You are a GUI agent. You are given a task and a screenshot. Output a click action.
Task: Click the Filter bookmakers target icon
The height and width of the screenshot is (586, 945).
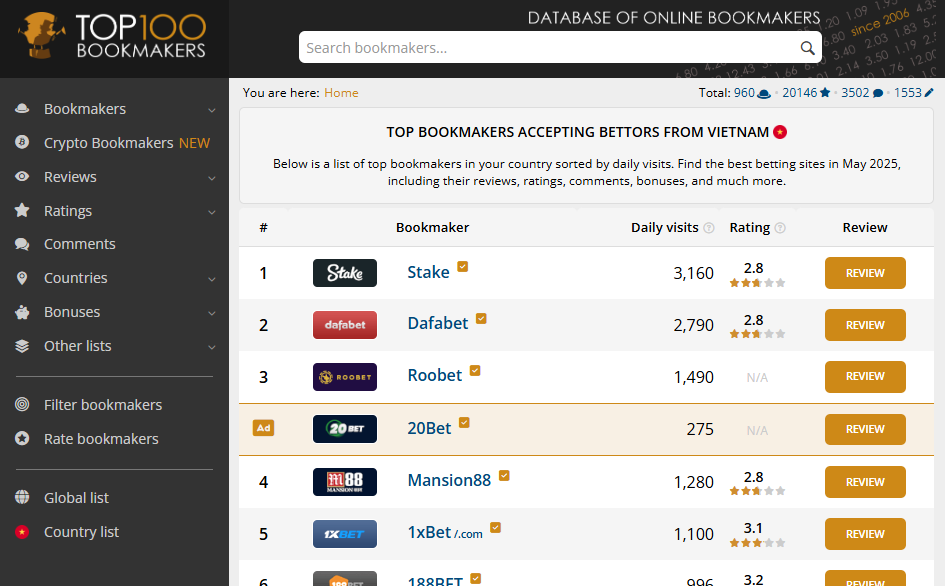click(x=22, y=405)
